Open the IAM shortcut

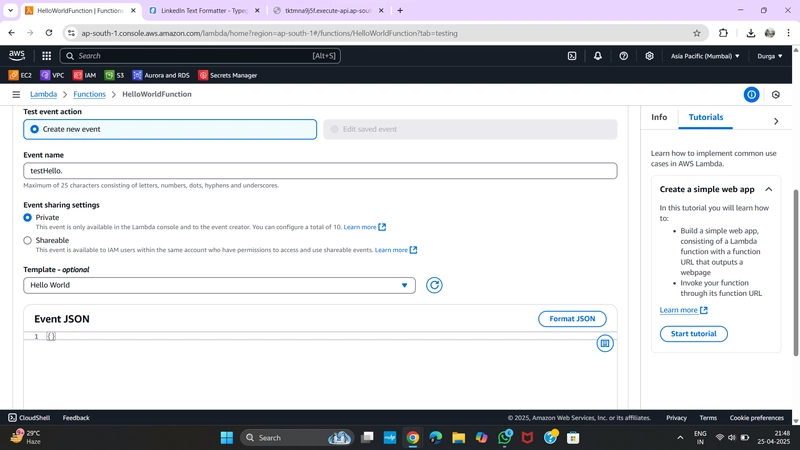84,75
